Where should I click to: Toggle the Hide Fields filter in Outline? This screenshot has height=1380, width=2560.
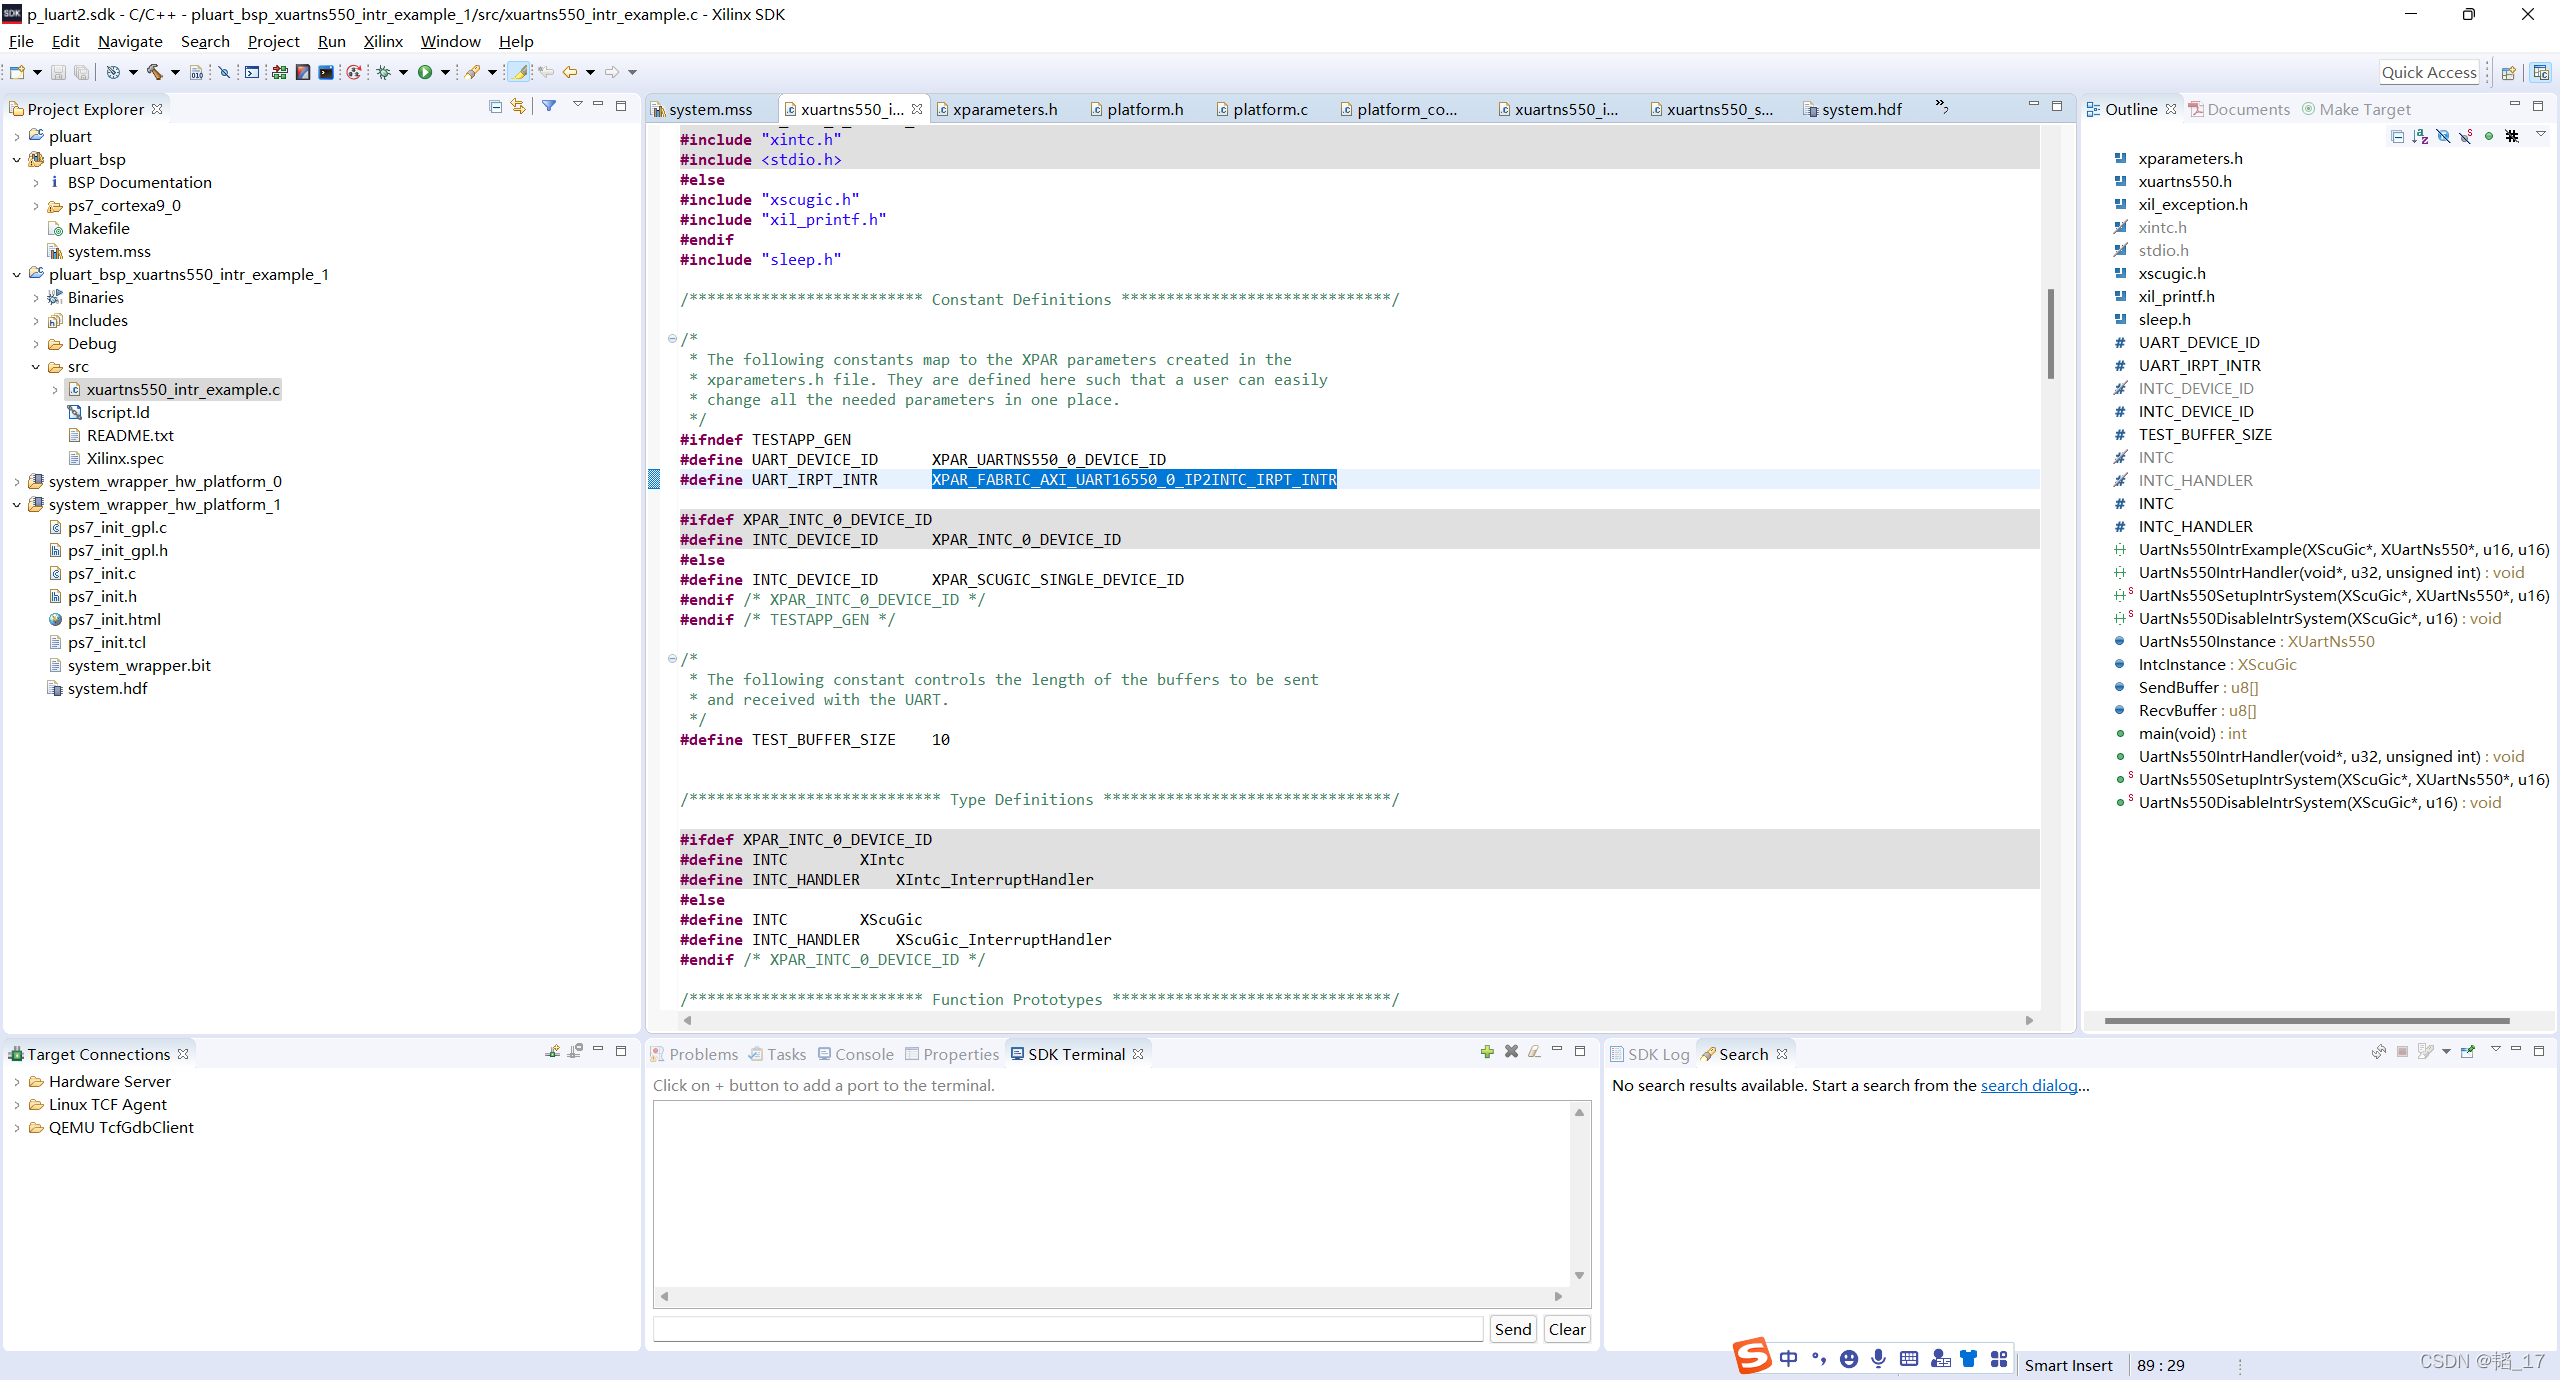click(2443, 136)
